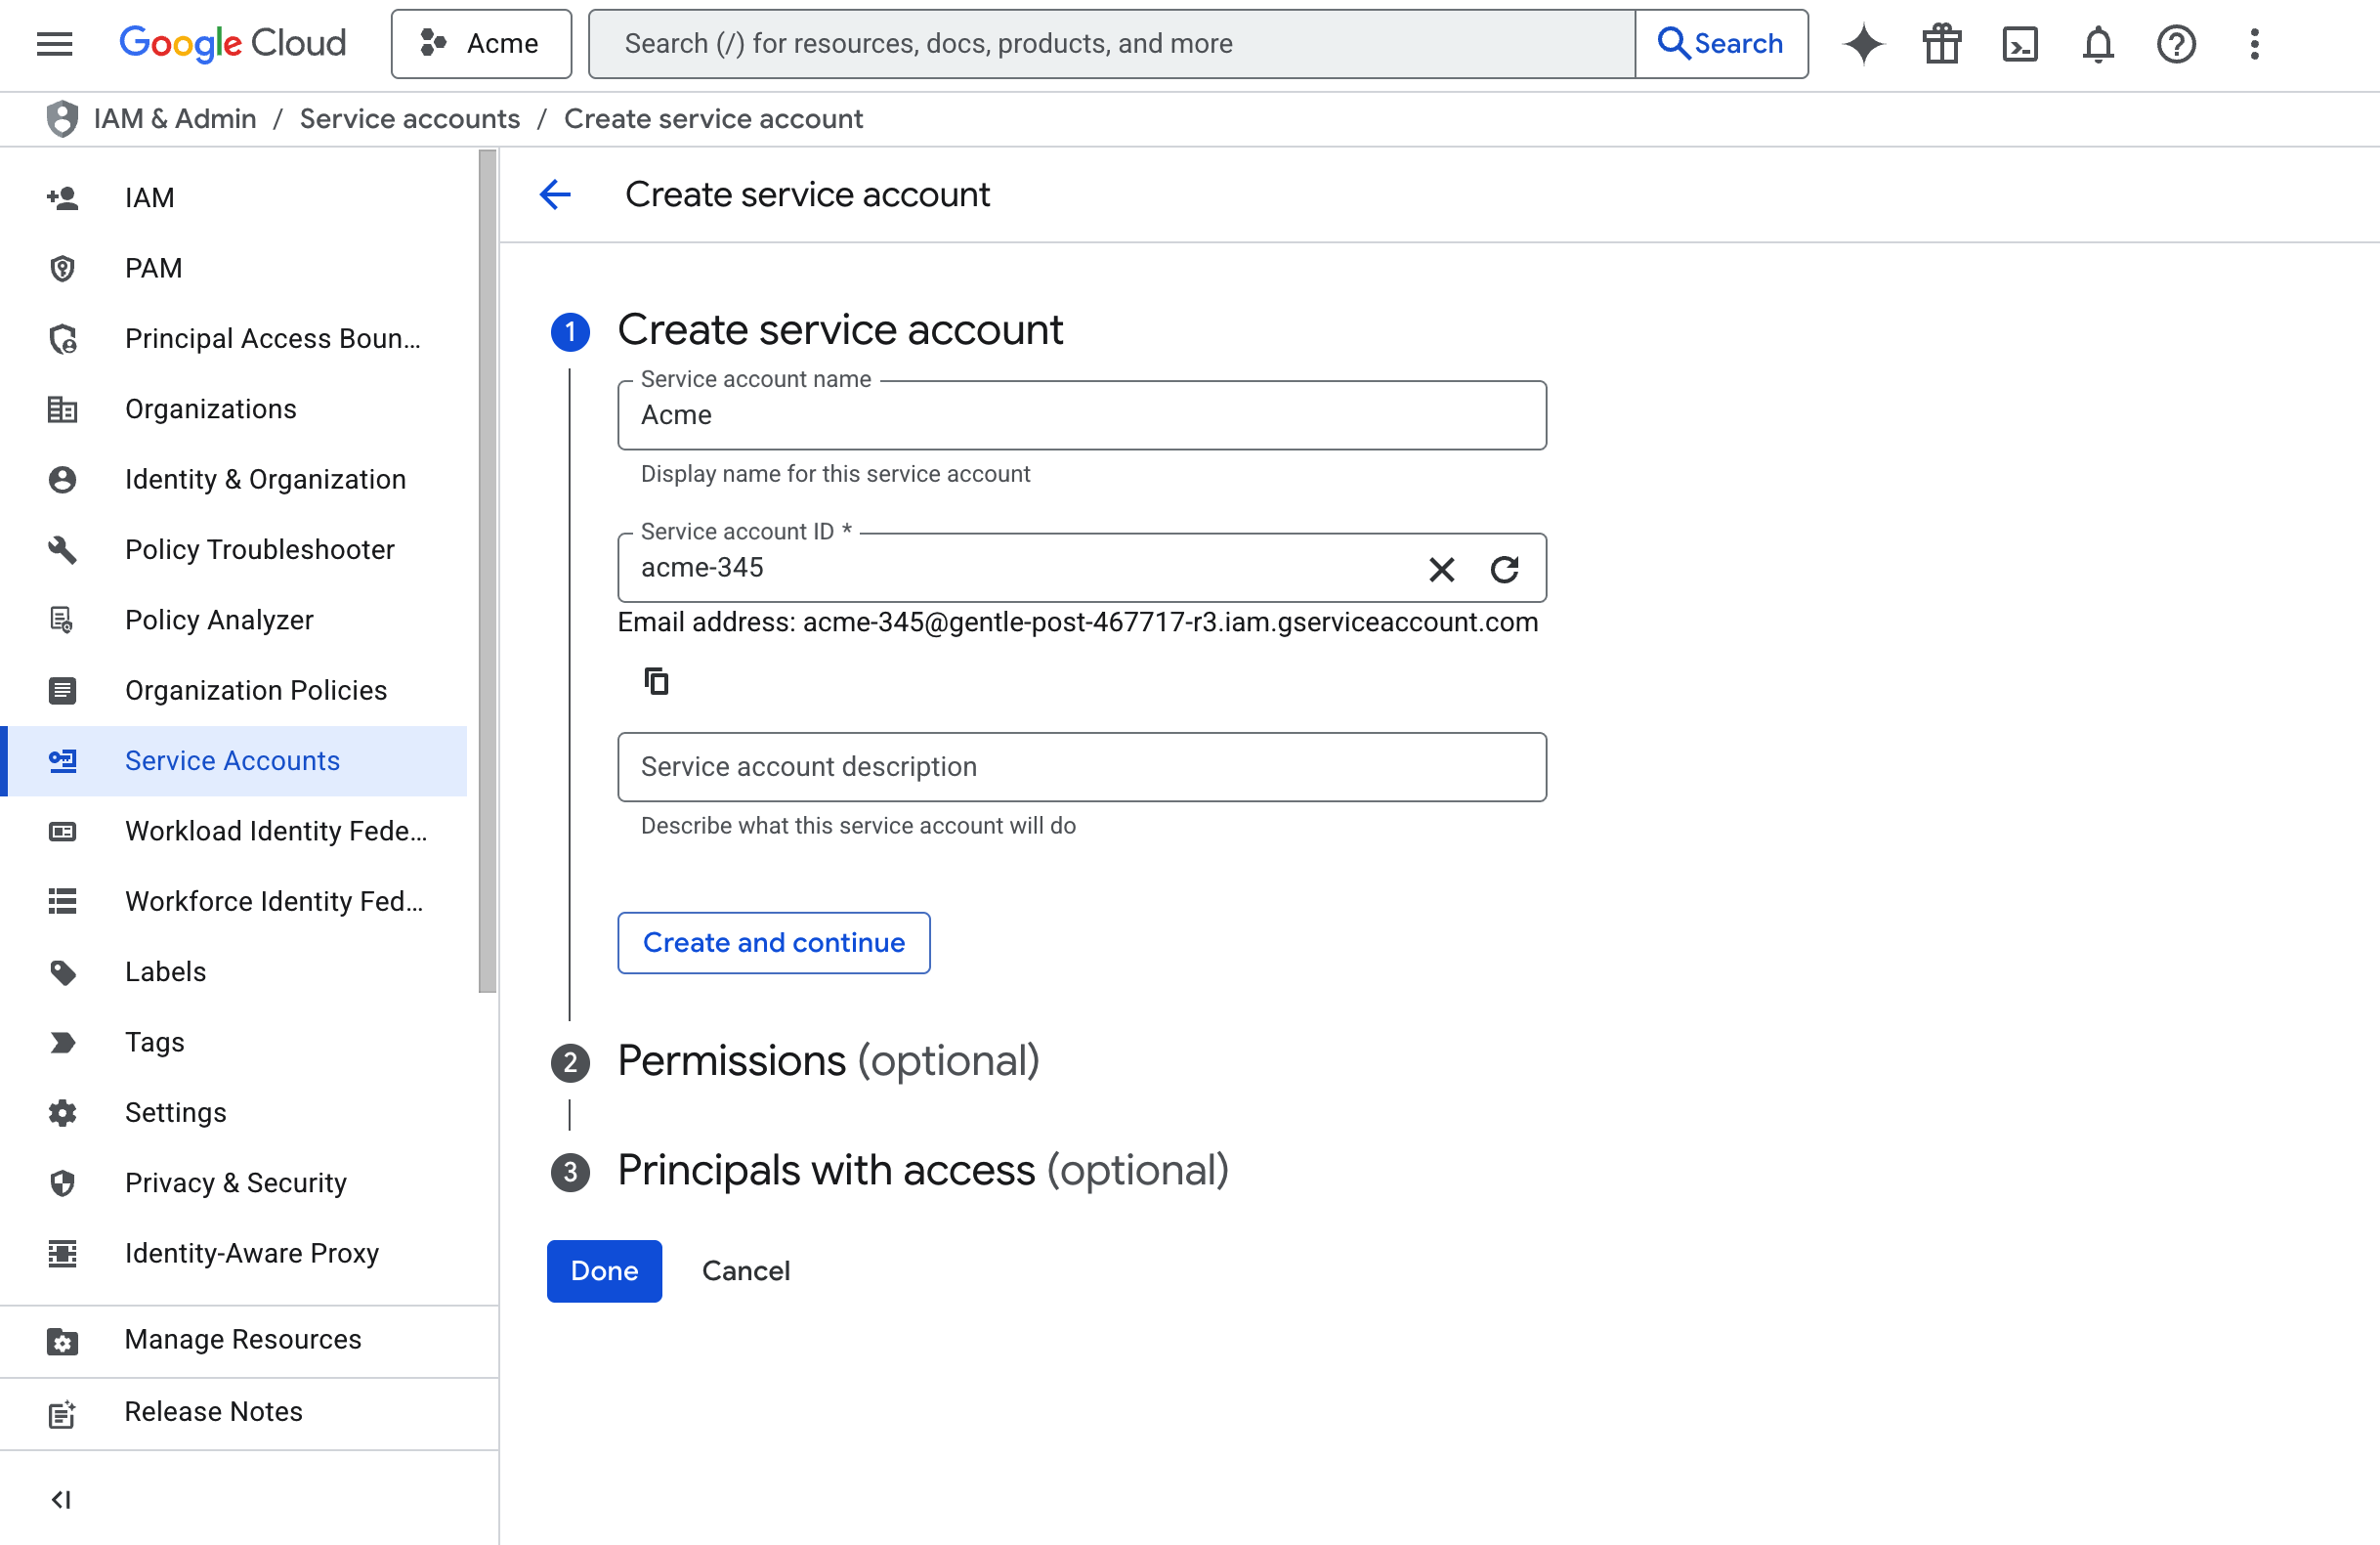
Task: Click the Service account description field
Action: (1082, 767)
